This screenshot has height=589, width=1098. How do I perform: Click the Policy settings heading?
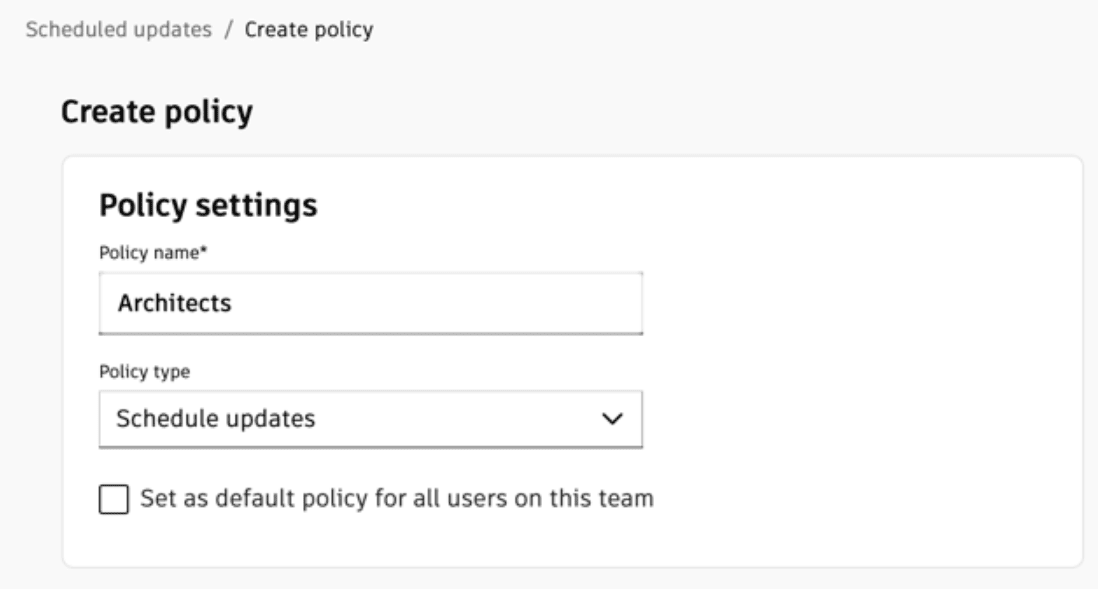pos(208,207)
